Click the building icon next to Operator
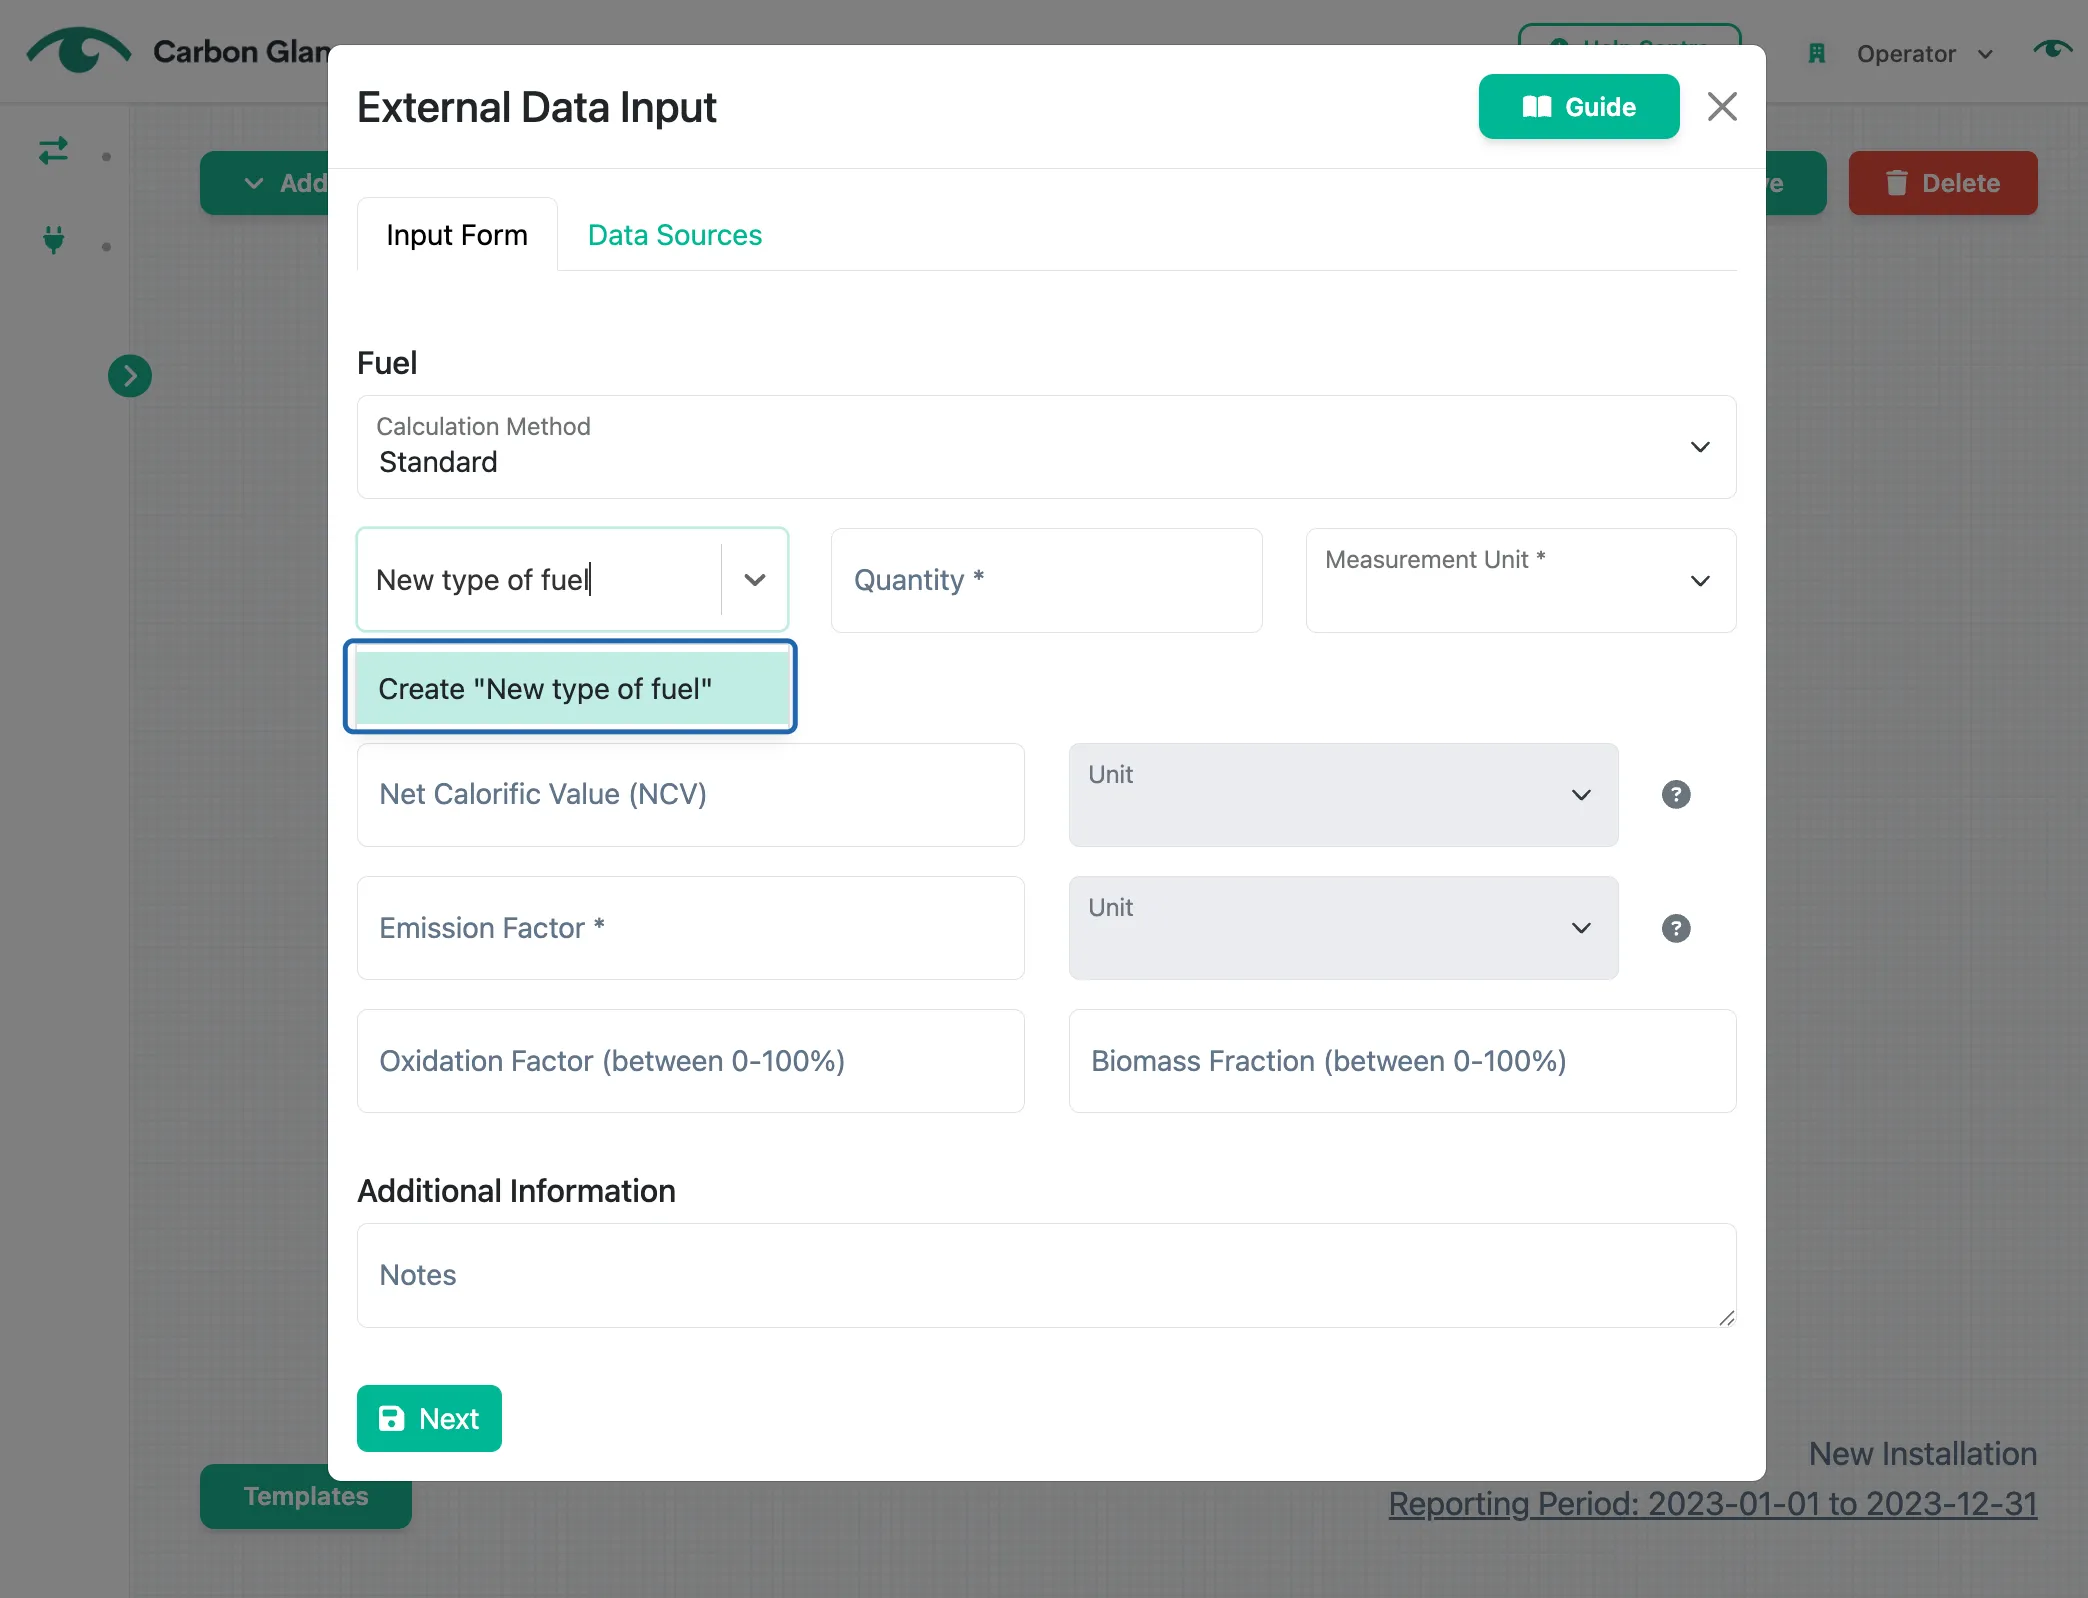The width and height of the screenshot is (2088, 1598). pos(1817,54)
